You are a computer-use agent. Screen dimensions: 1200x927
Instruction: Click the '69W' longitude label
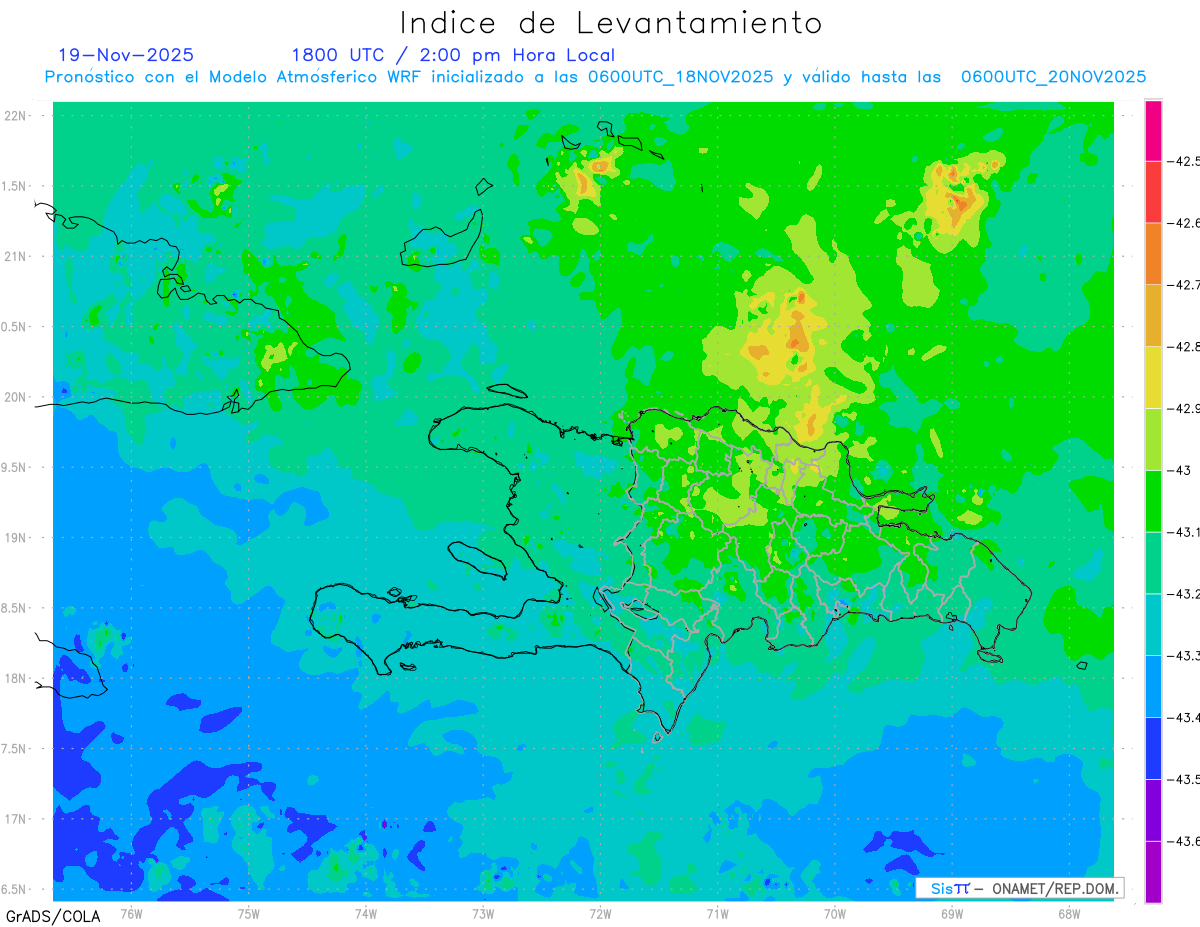952,913
